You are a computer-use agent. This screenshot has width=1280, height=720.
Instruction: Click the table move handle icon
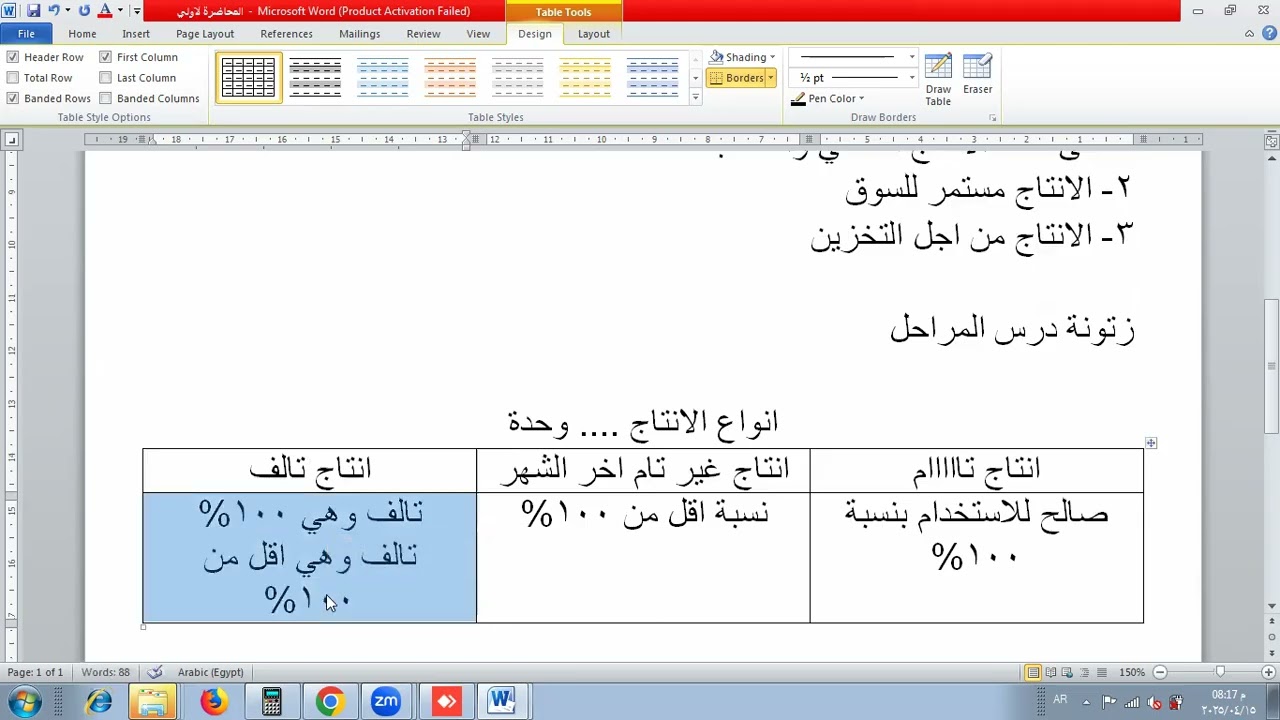coord(1151,443)
